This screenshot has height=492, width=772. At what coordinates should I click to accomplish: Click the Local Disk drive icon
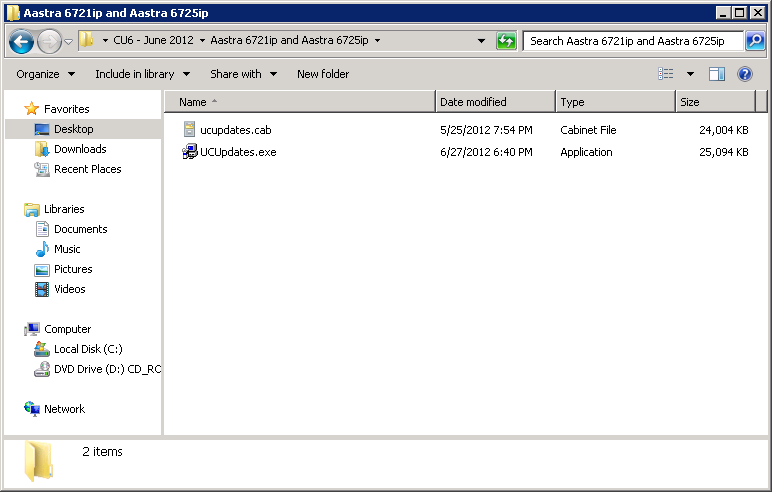(x=42, y=349)
